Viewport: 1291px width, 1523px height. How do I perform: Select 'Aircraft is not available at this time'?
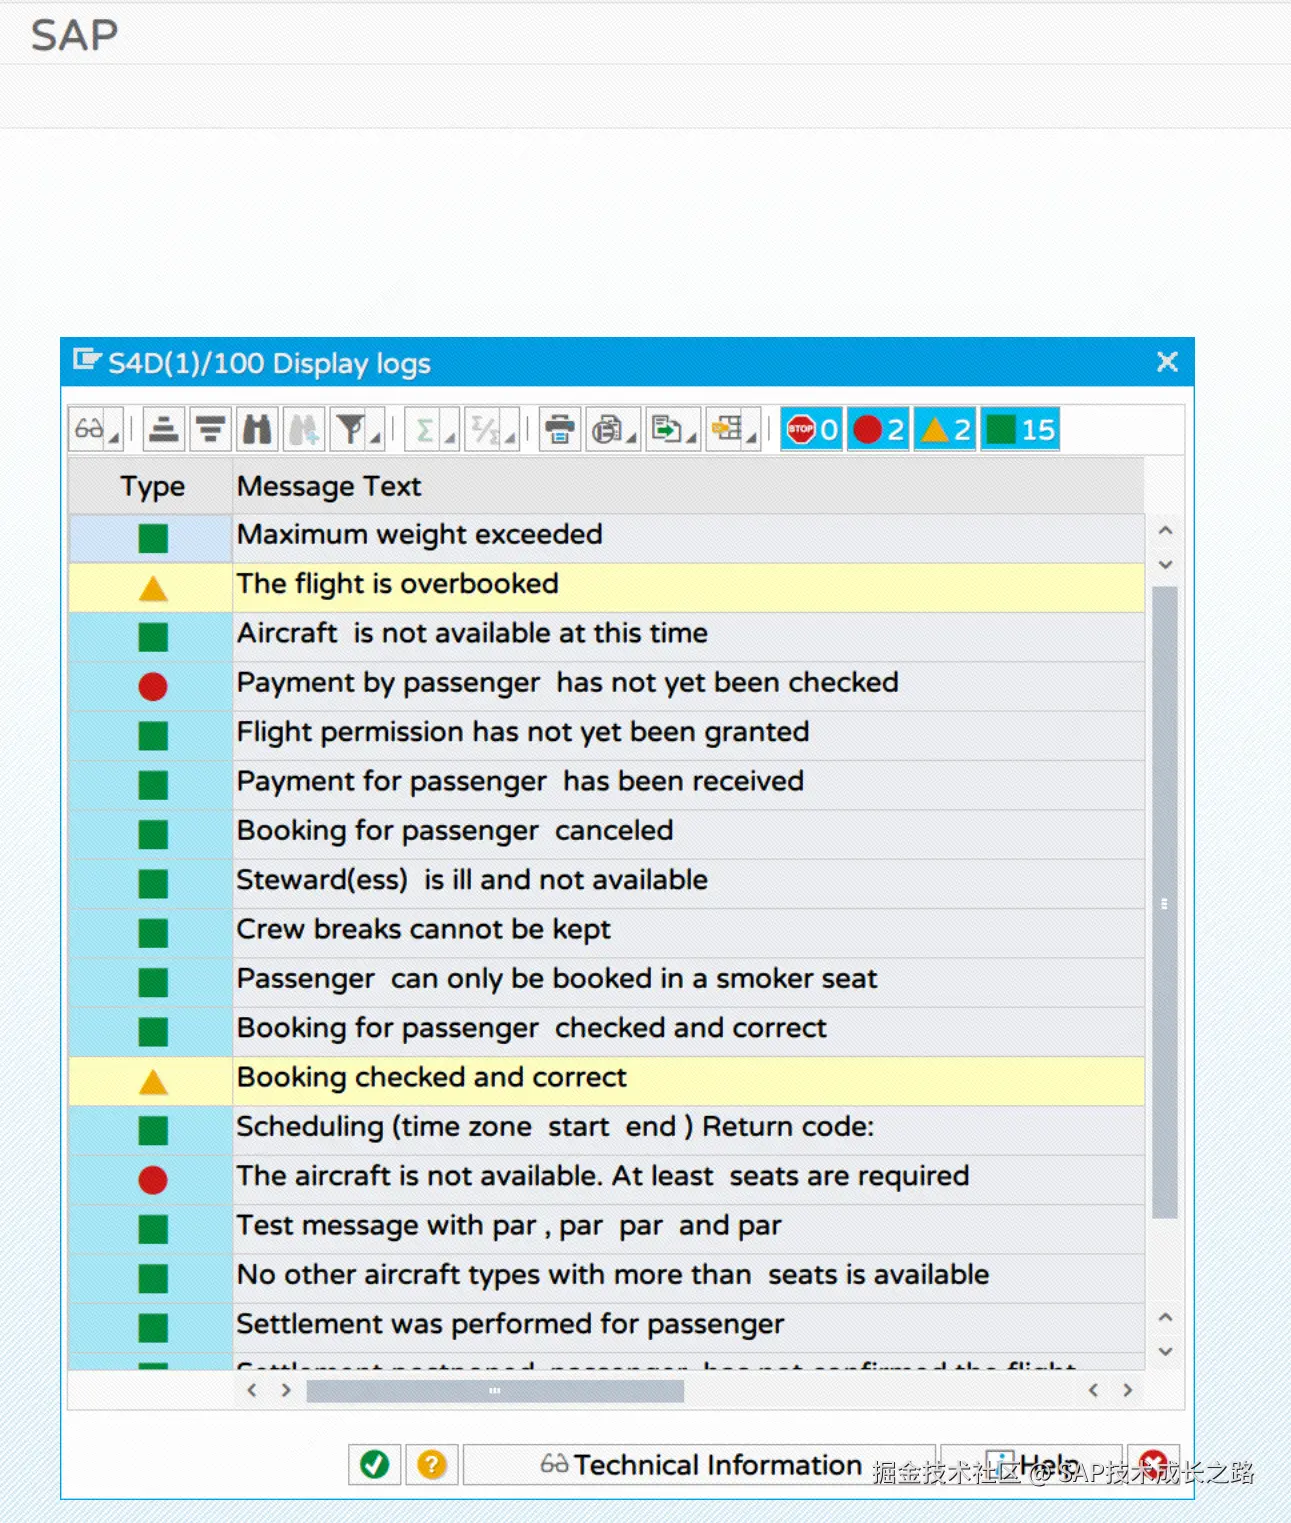point(472,633)
